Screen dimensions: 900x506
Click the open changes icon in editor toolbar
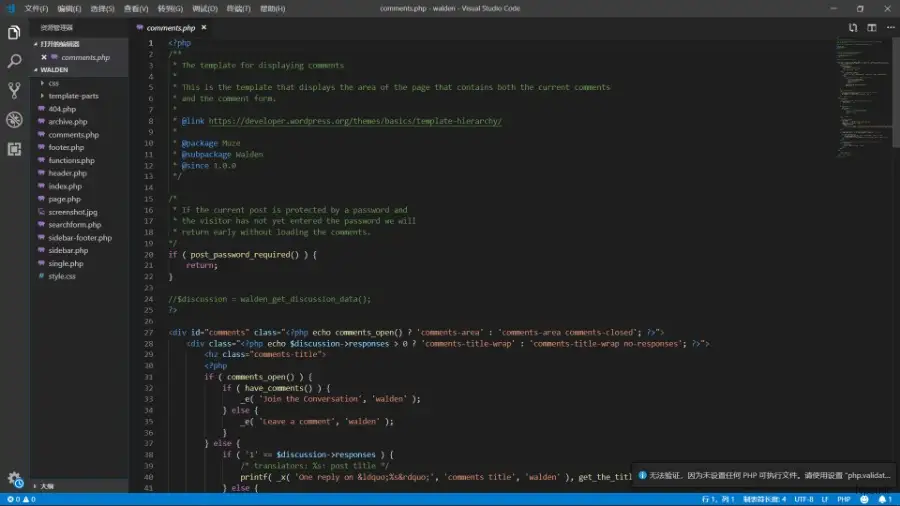pos(853,28)
